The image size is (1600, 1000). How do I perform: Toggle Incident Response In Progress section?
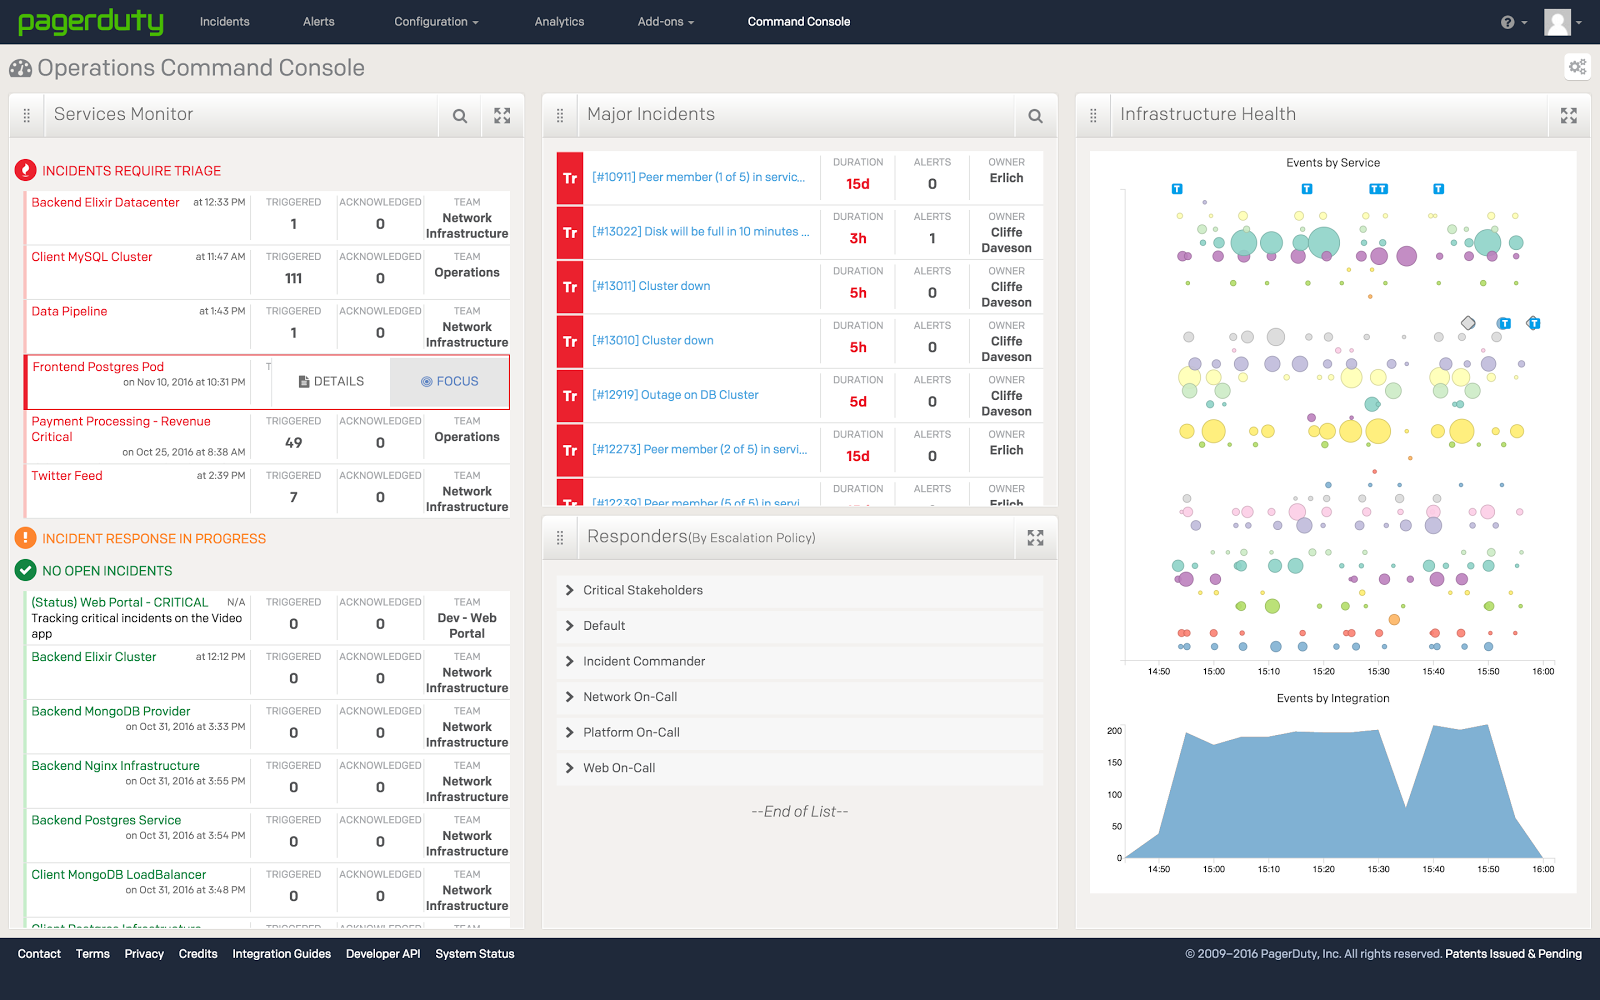(x=153, y=539)
